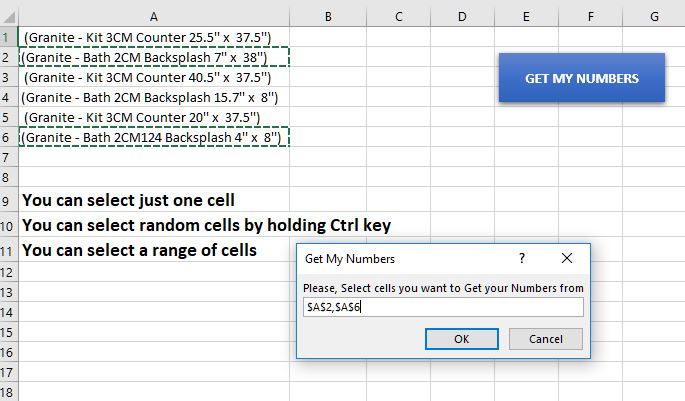Select row 9 header

pos(9,200)
